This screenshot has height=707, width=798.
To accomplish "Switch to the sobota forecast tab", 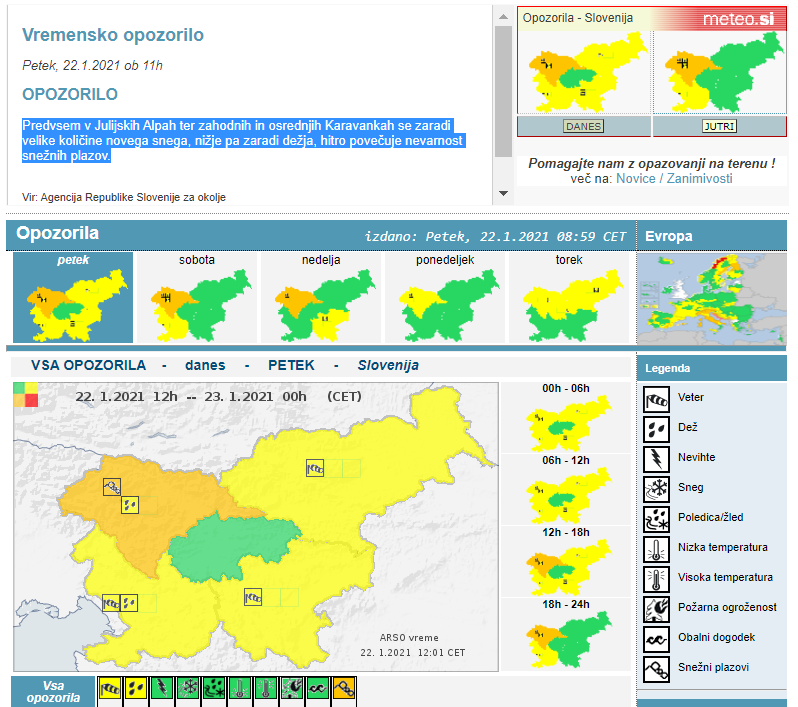I will pyautogui.click(x=196, y=297).
